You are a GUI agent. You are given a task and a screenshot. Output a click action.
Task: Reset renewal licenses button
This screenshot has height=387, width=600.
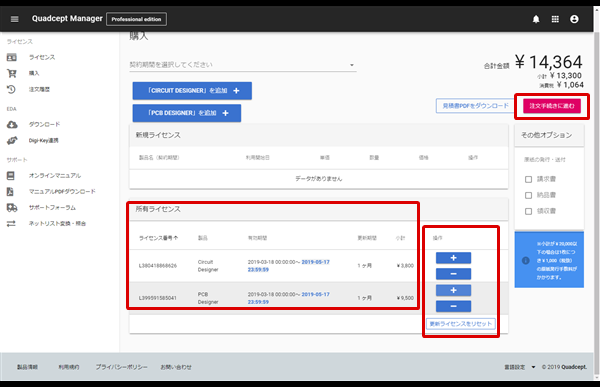pos(461,324)
